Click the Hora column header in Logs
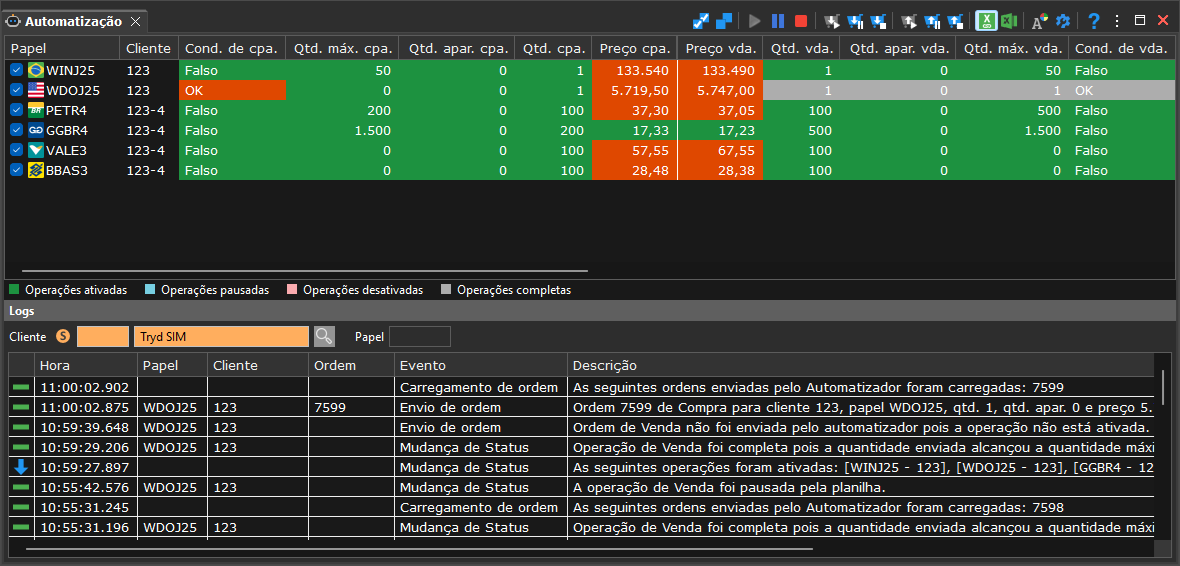The width and height of the screenshot is (1180, 566). [85, 366]
